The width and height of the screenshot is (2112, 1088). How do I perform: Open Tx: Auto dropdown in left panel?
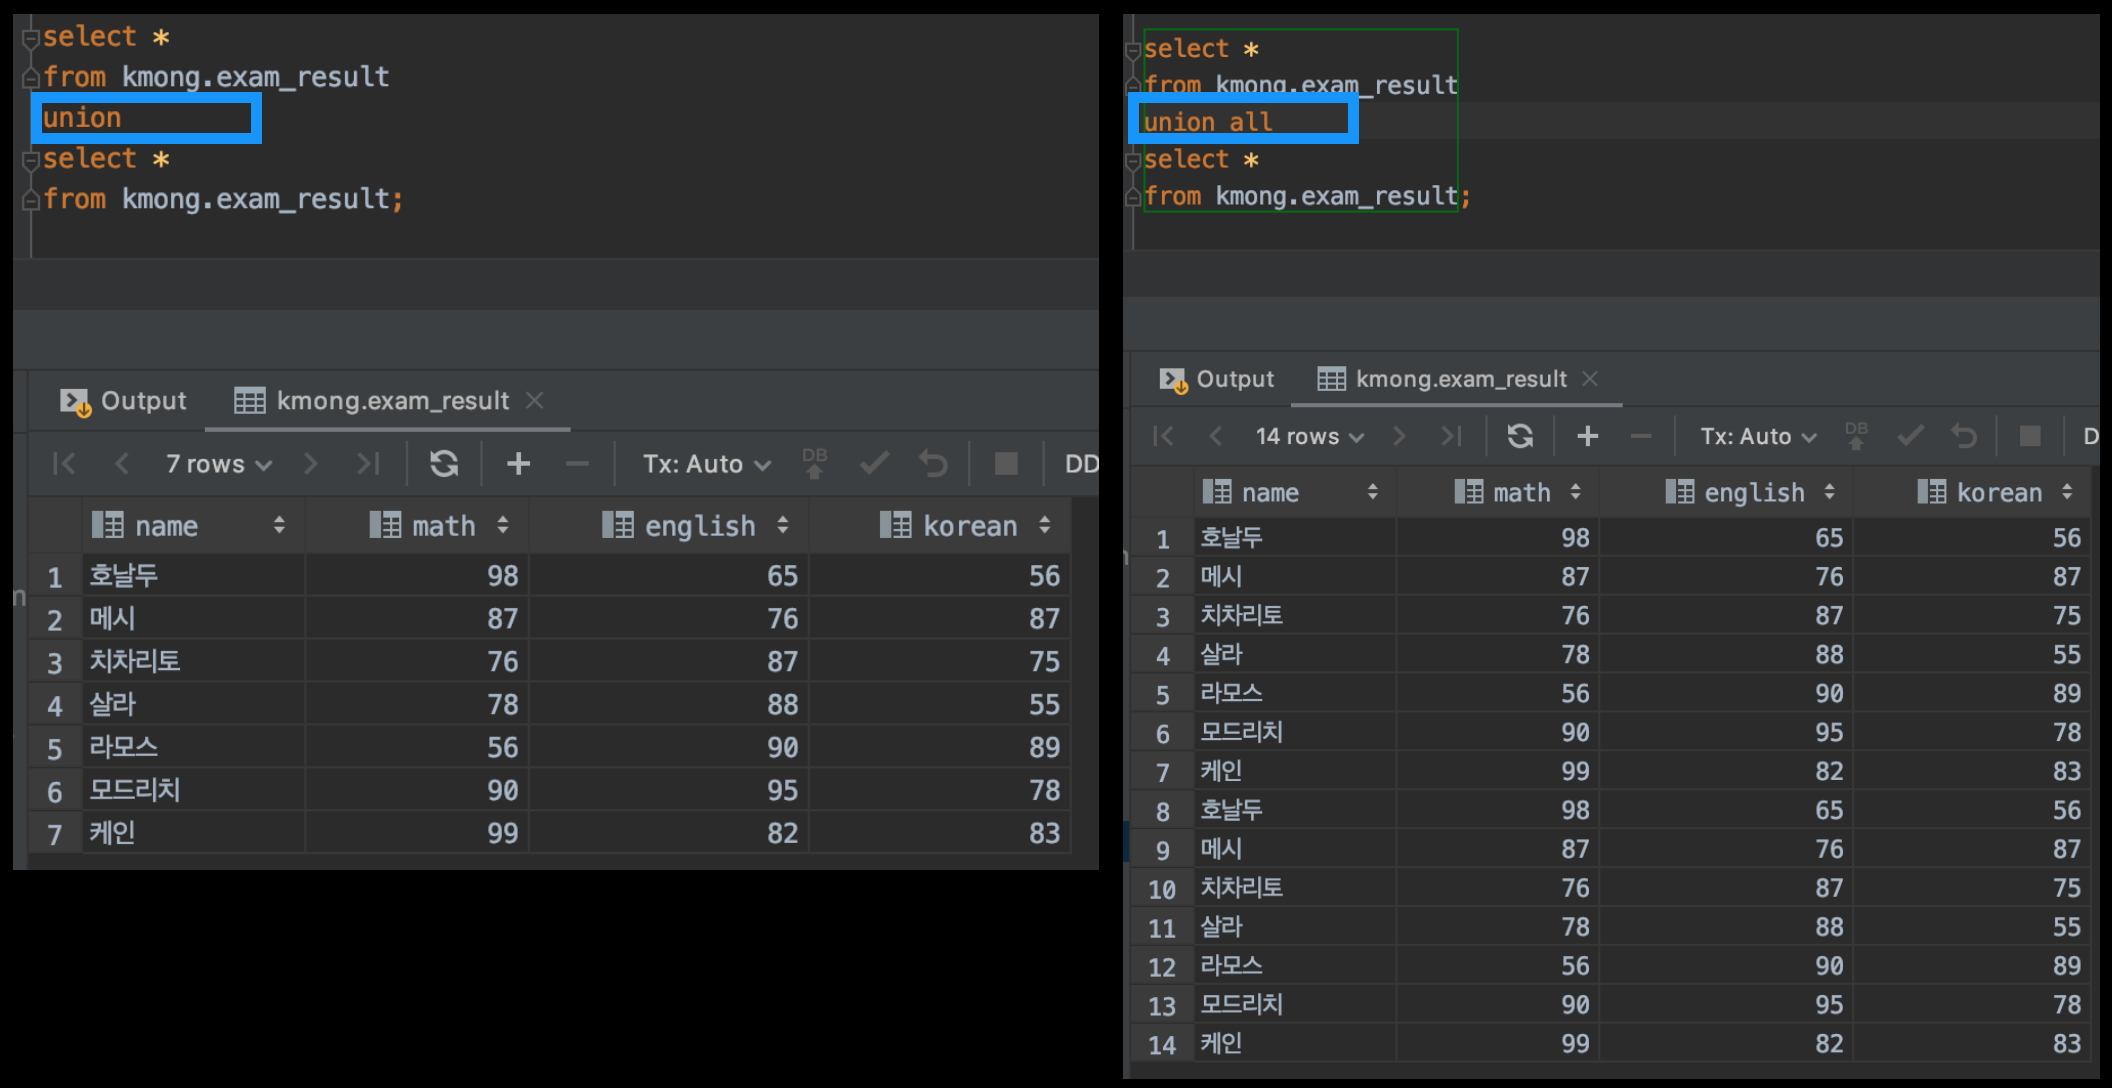706,464
